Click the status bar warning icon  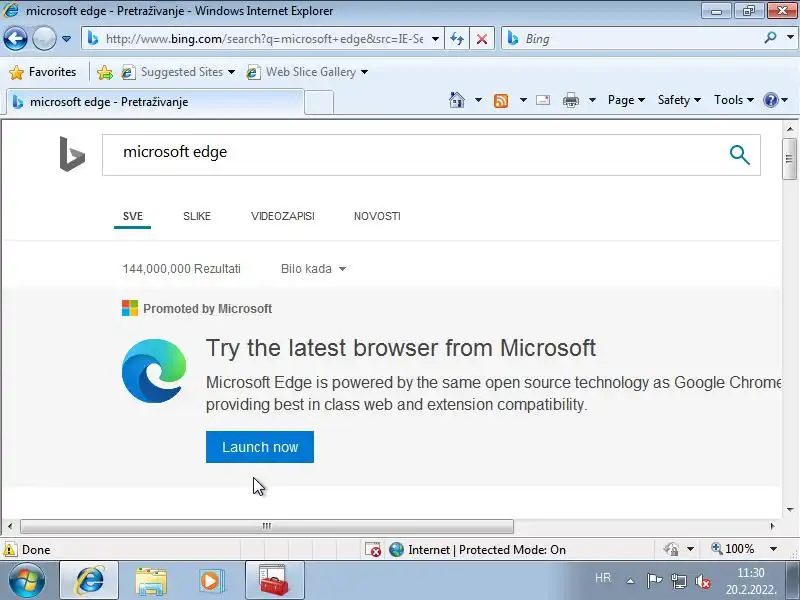tap(10, 549)
